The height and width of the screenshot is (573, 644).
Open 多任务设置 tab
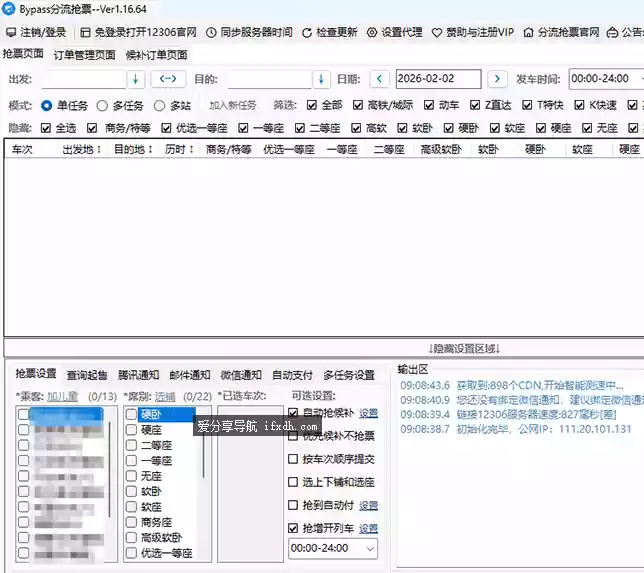coord(349,375)
